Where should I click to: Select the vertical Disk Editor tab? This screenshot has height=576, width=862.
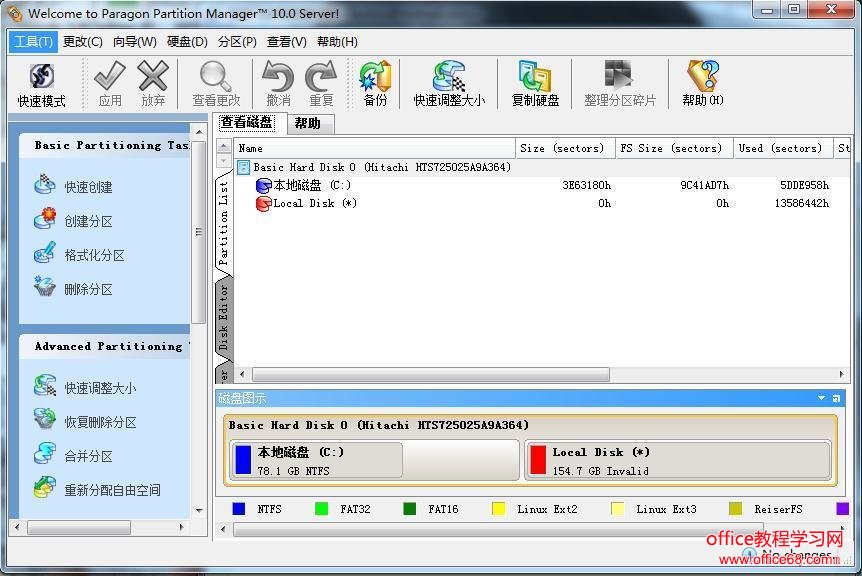(224, 316)
